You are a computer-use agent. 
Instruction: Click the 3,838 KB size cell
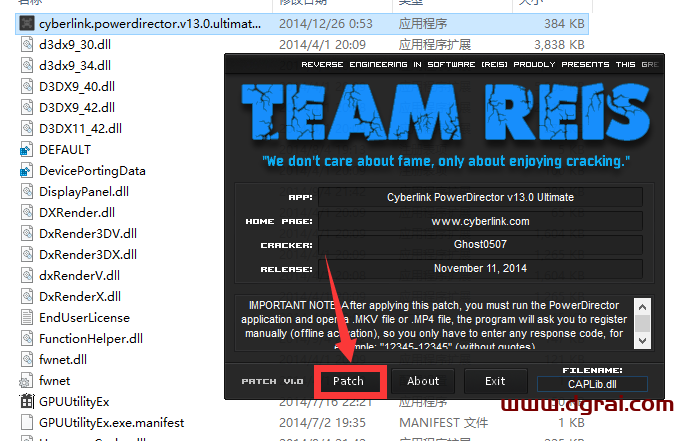(559, 45)
